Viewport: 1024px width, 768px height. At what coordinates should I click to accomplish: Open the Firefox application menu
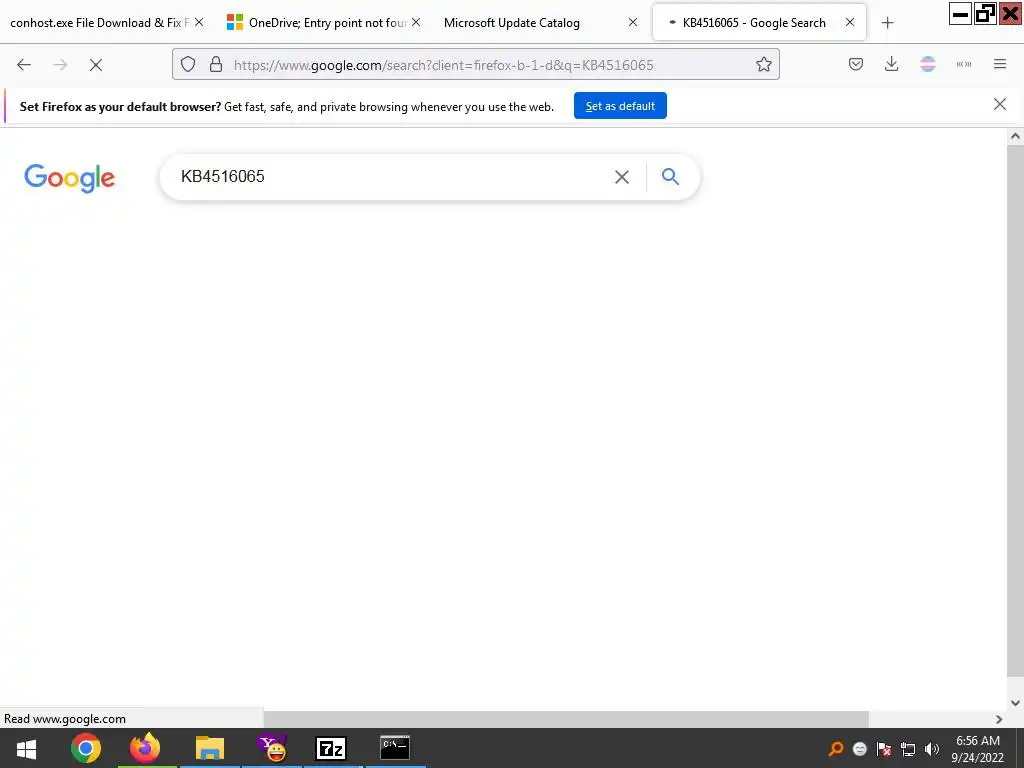[x=1000, y=64]
